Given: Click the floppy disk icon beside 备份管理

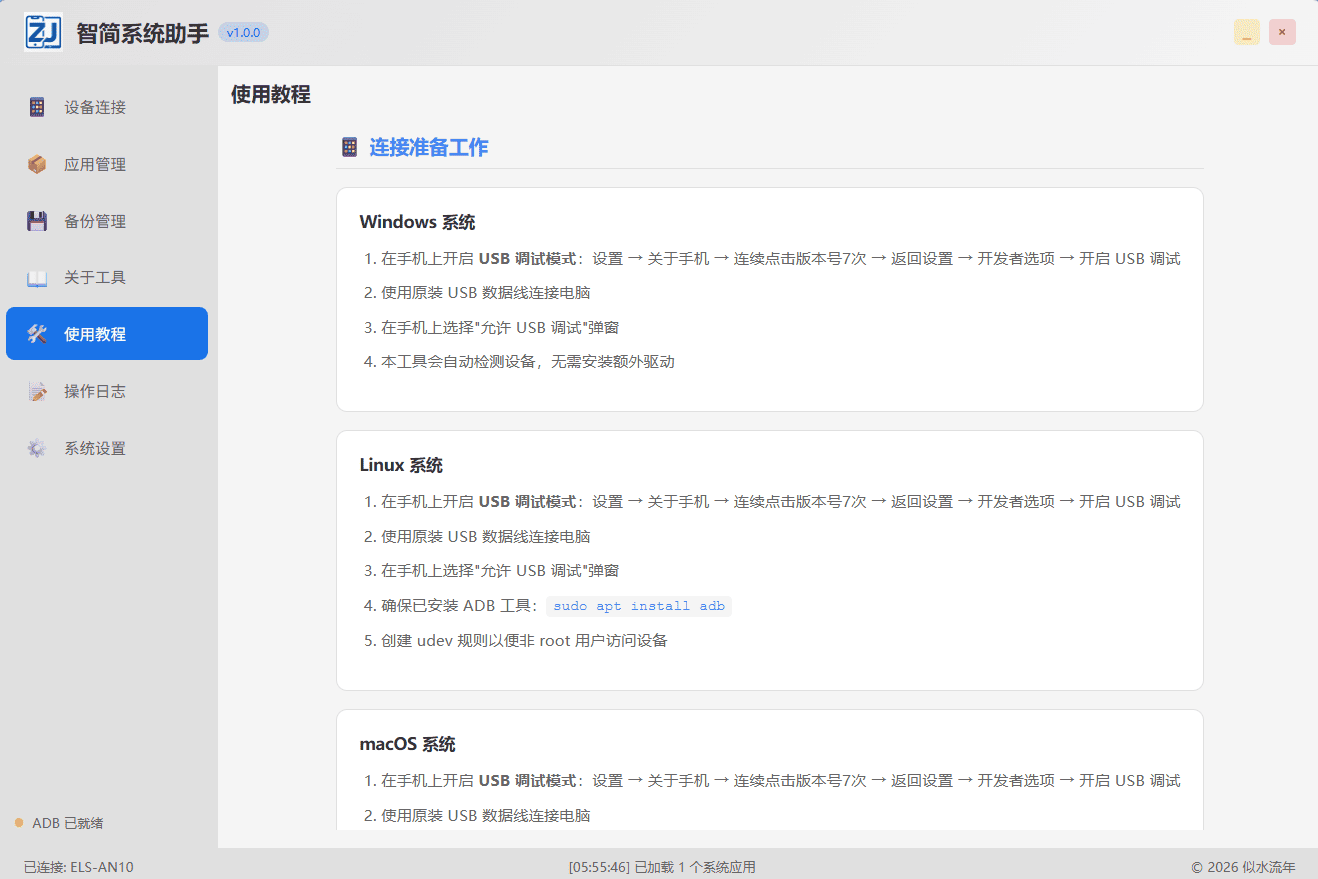Looking at the screenshot, I should (x=37, y=221).
